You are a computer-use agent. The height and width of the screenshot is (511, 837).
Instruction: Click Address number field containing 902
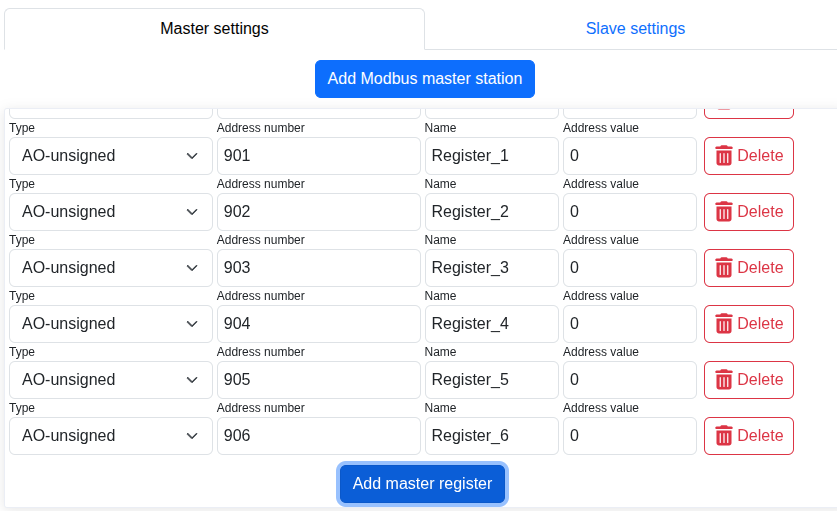tap(318, 212)
